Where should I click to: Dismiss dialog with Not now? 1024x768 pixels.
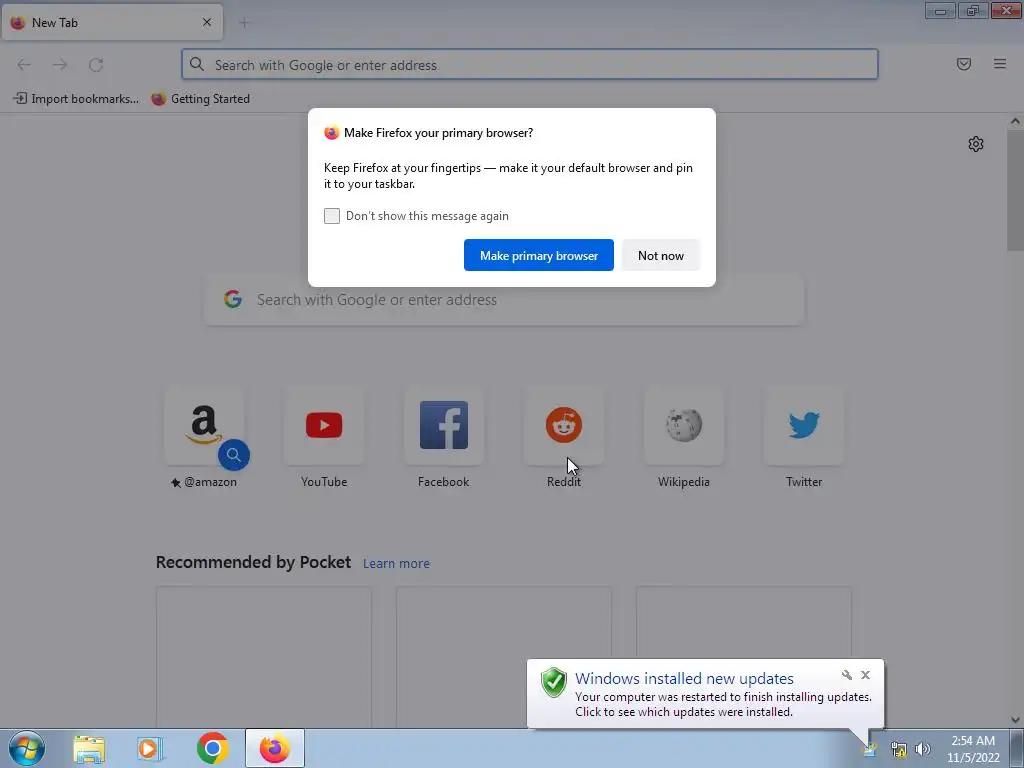(661, 255)
